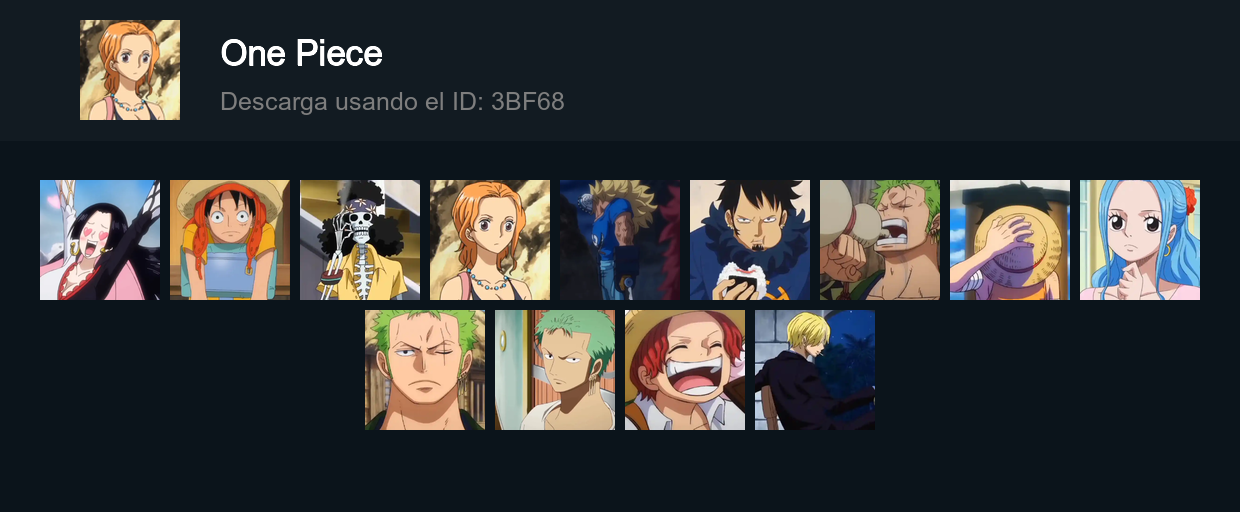Image resolution: width=1240 pixels, height=512 pixels.
Task: Open the sticker pack cover image in the header
Action: point(130,70)
